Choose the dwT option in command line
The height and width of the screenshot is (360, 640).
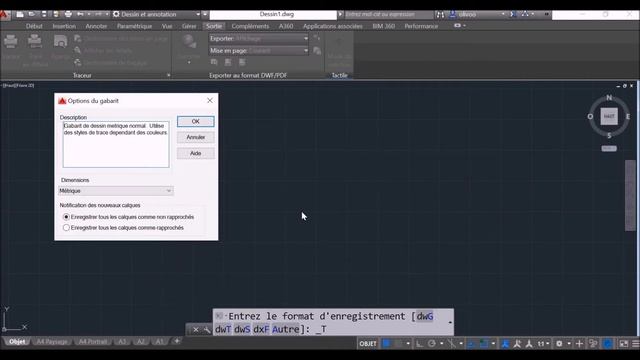click(x=223, y=329)
